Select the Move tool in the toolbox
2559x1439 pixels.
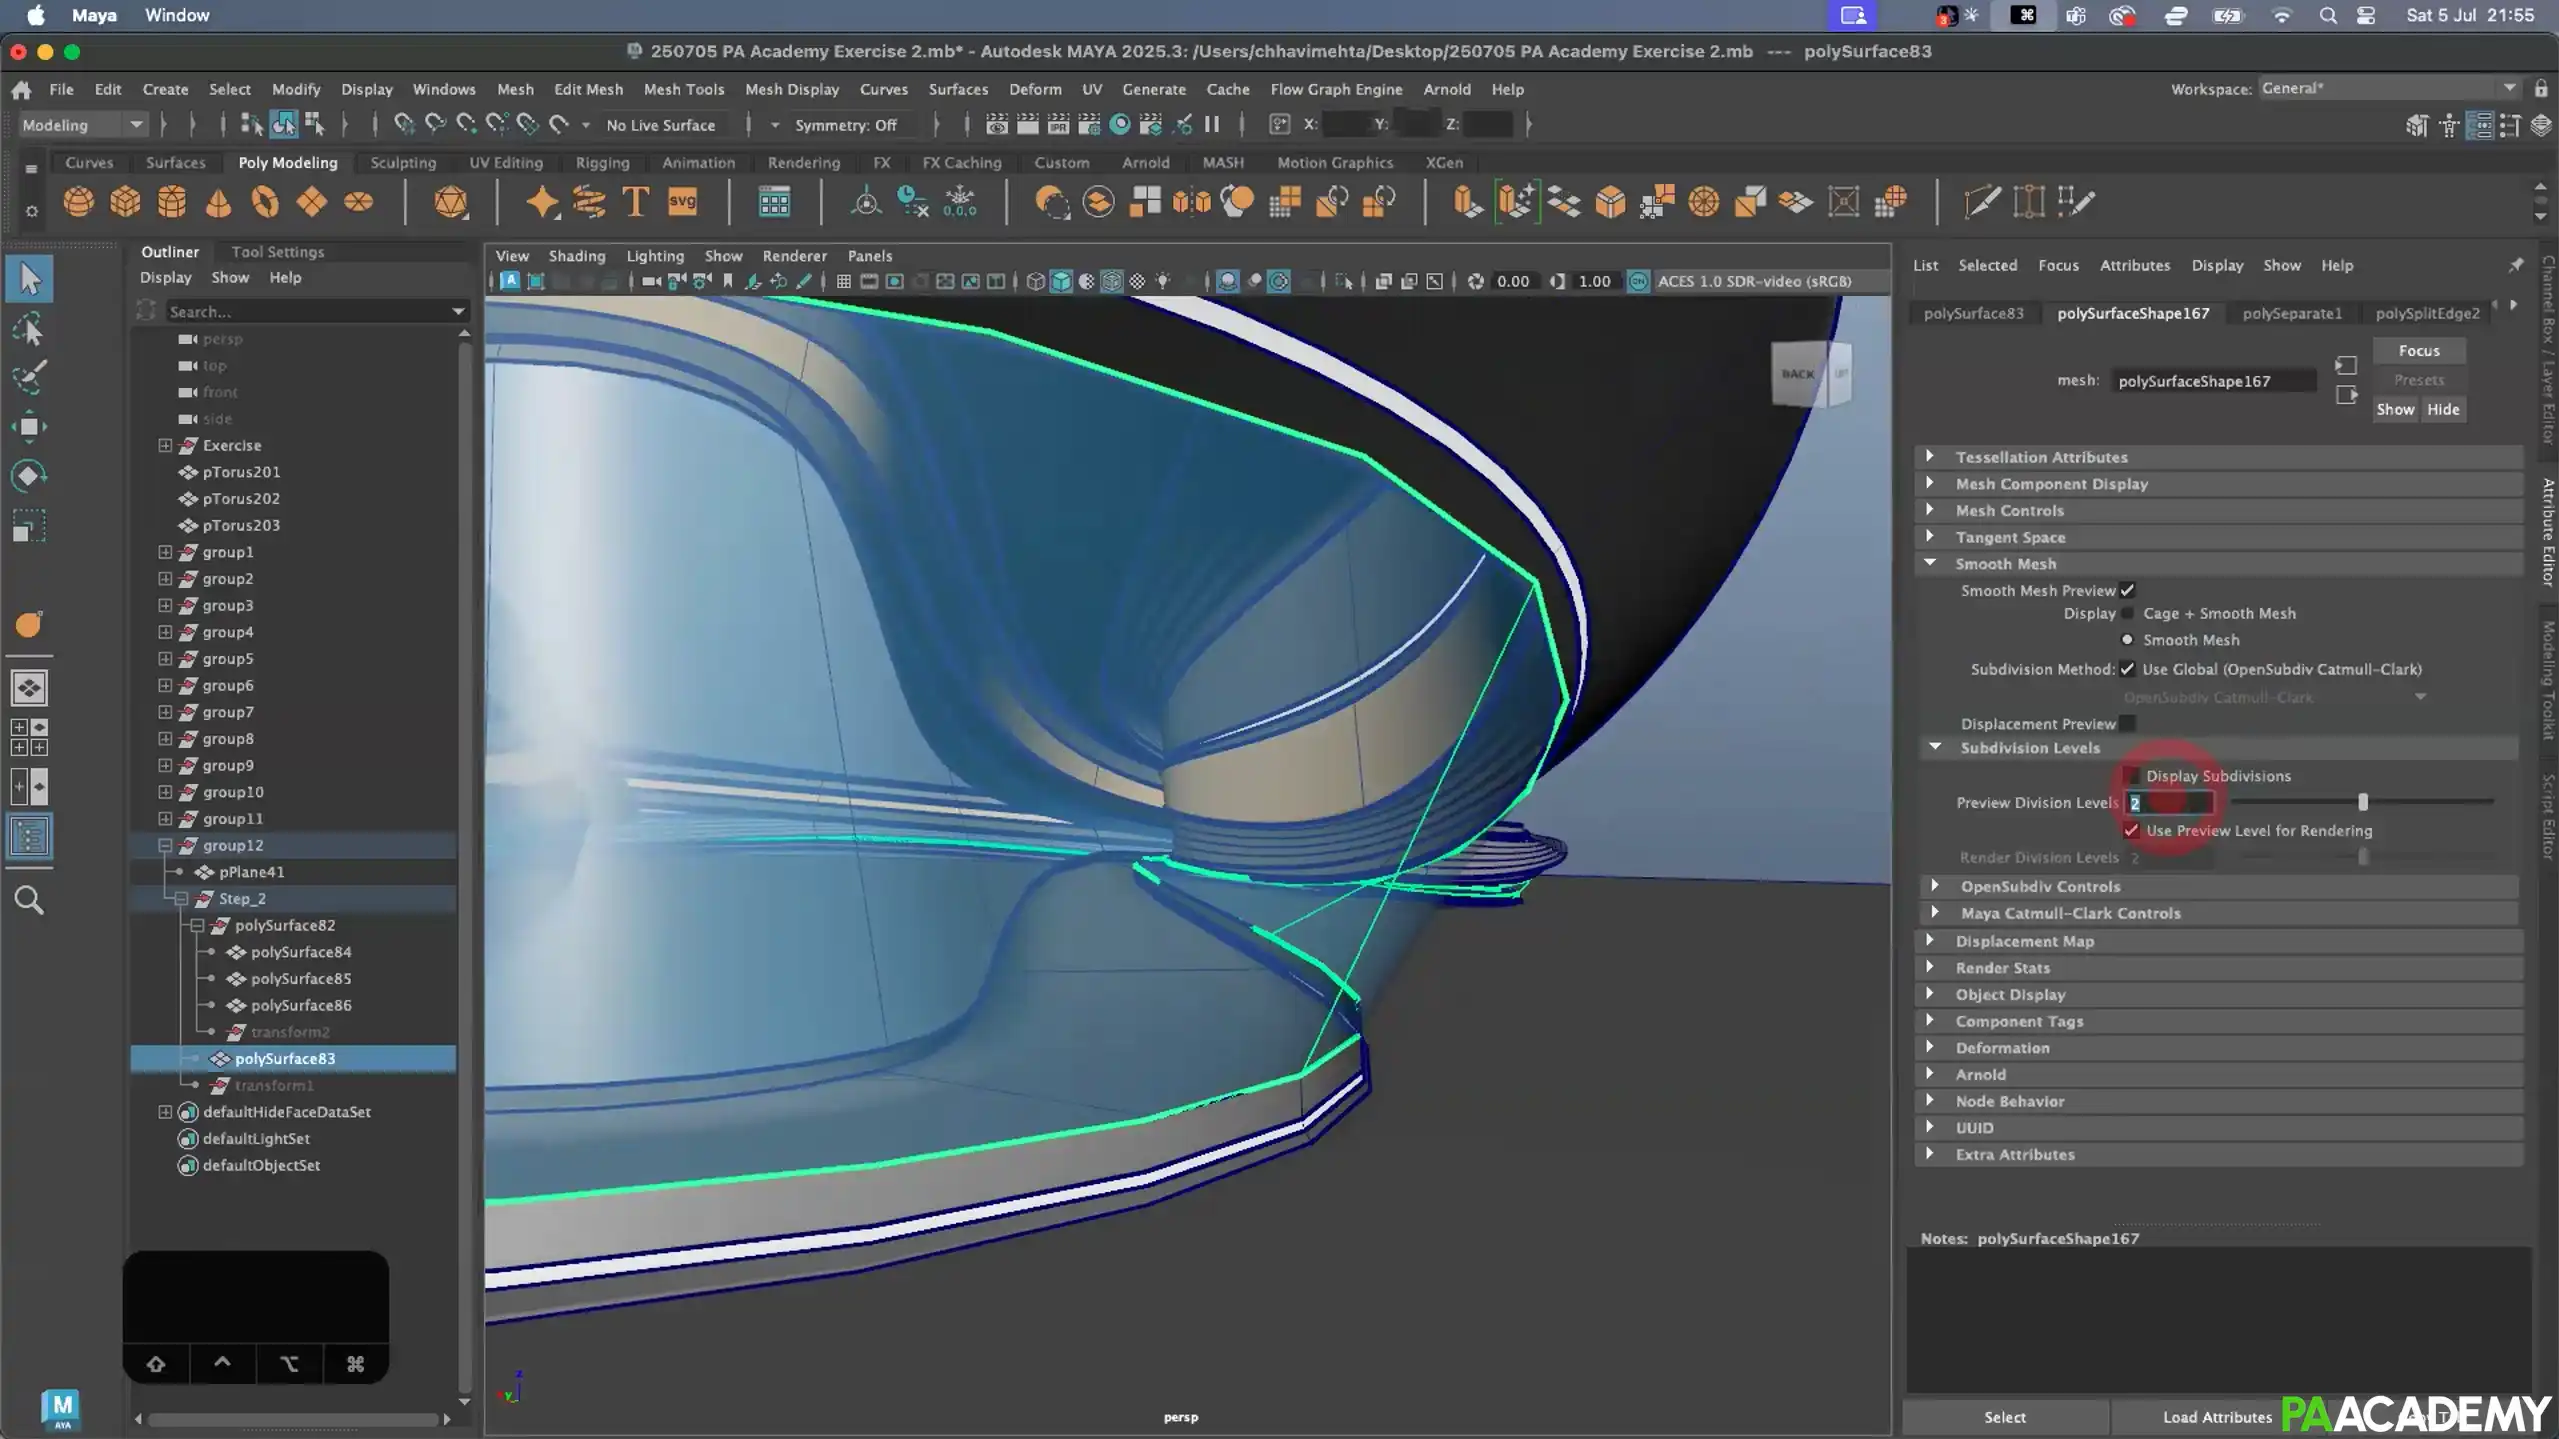coord(29,426)
